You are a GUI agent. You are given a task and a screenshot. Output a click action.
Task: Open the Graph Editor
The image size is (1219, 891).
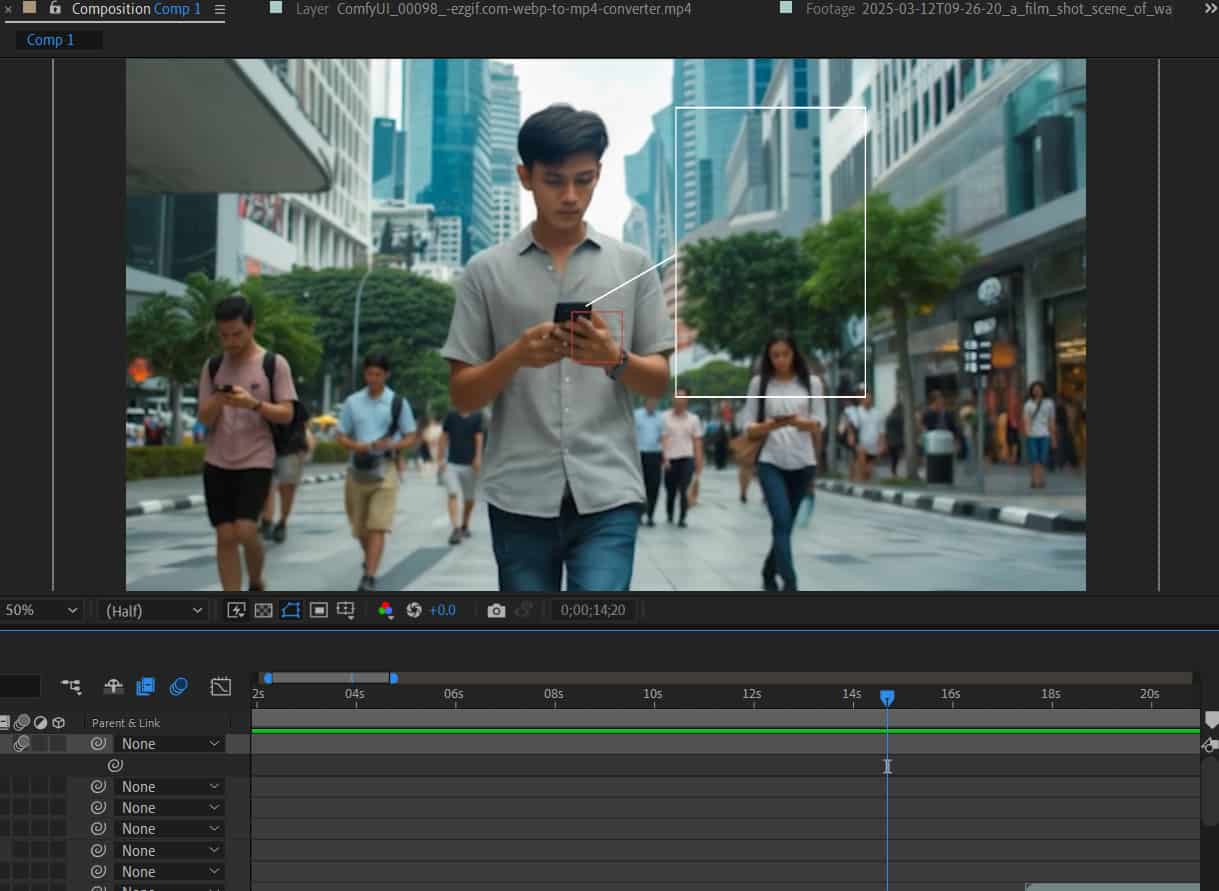pos(221,686)
